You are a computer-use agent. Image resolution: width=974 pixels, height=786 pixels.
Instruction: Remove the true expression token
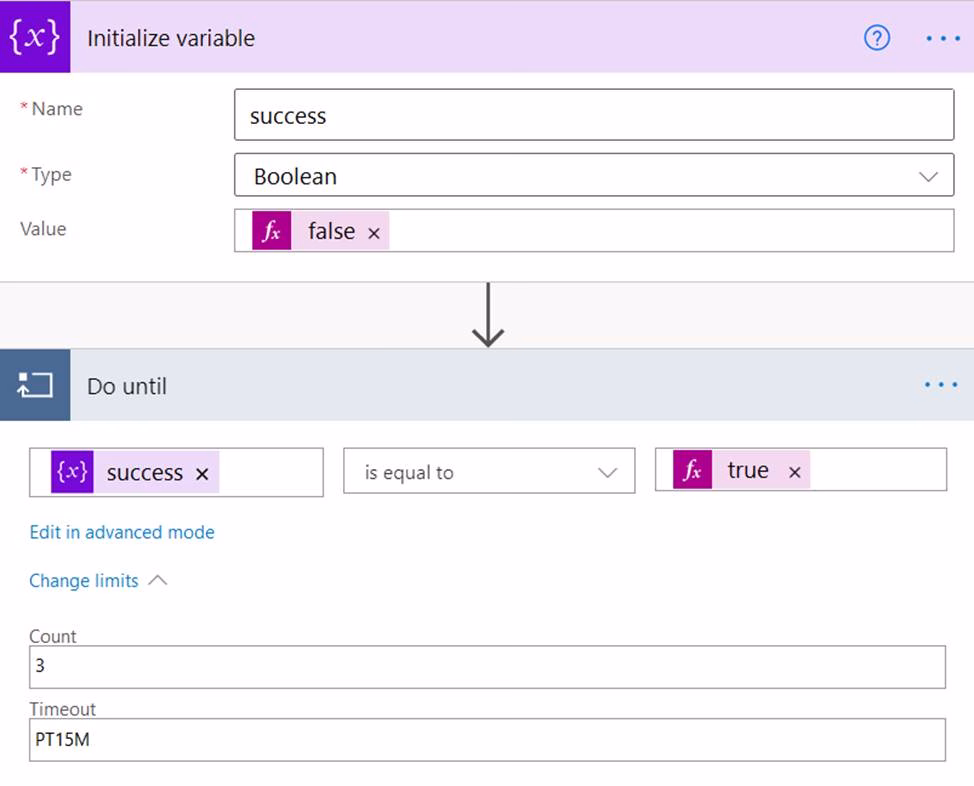click(795, 472)
